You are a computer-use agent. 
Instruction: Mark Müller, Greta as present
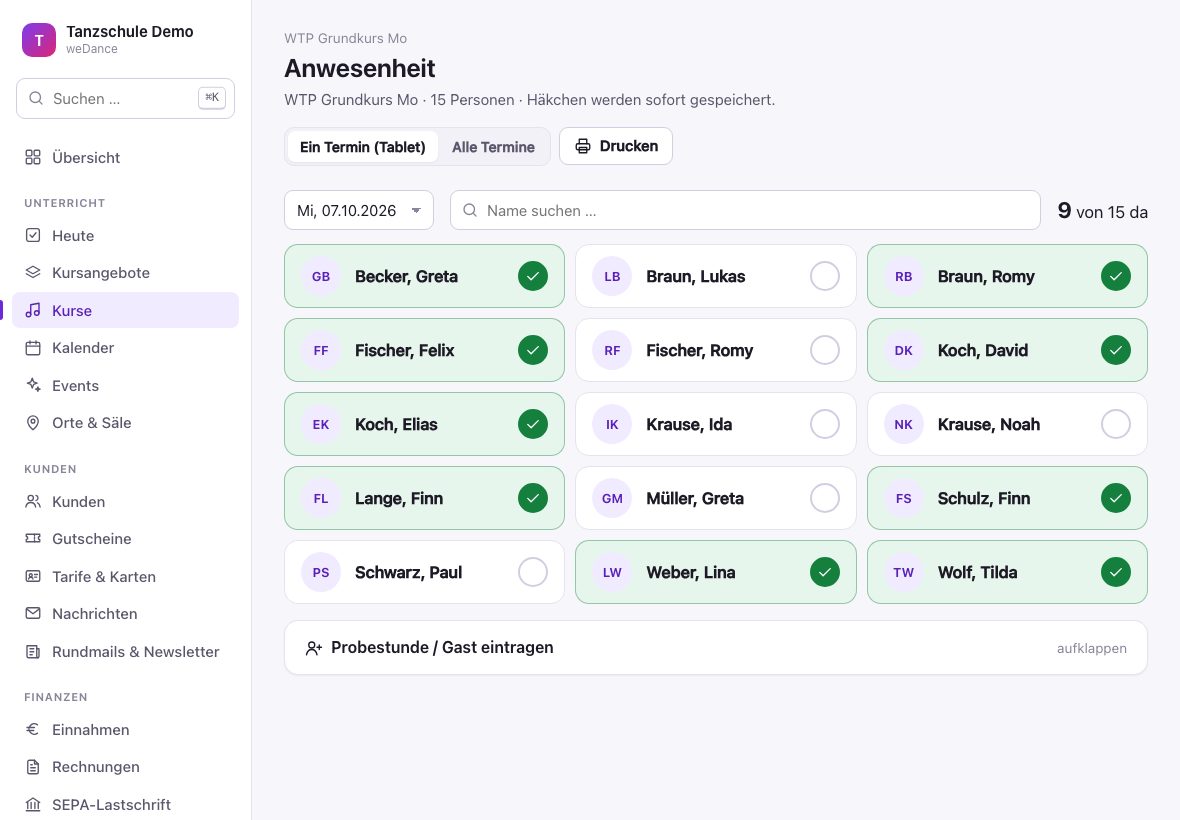click(x=825, y=498)
